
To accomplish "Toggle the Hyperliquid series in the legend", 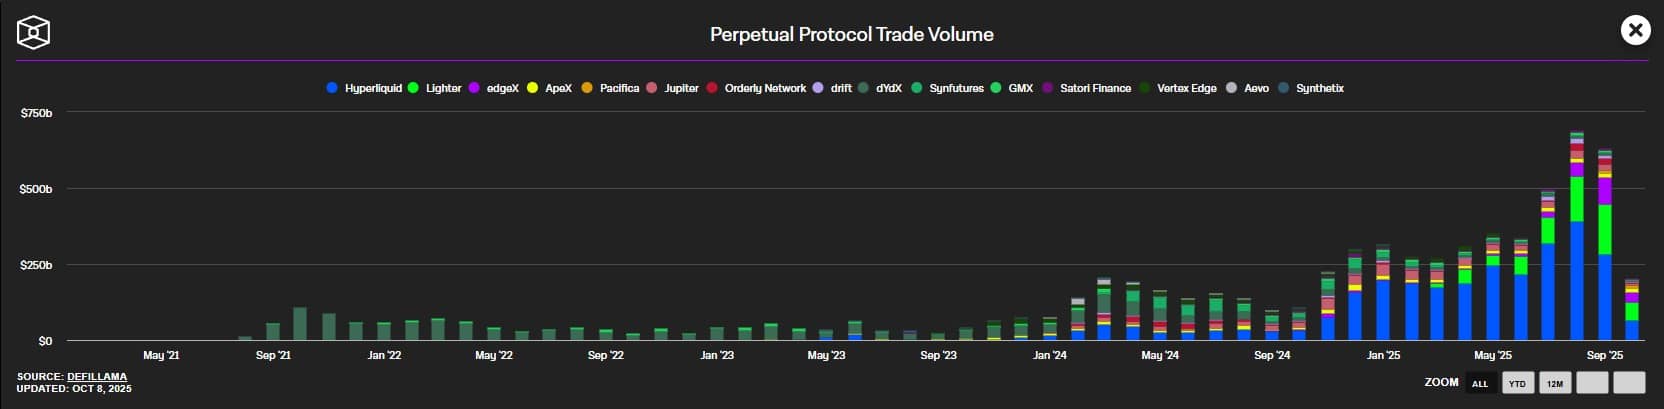I will tap(365, 88).
